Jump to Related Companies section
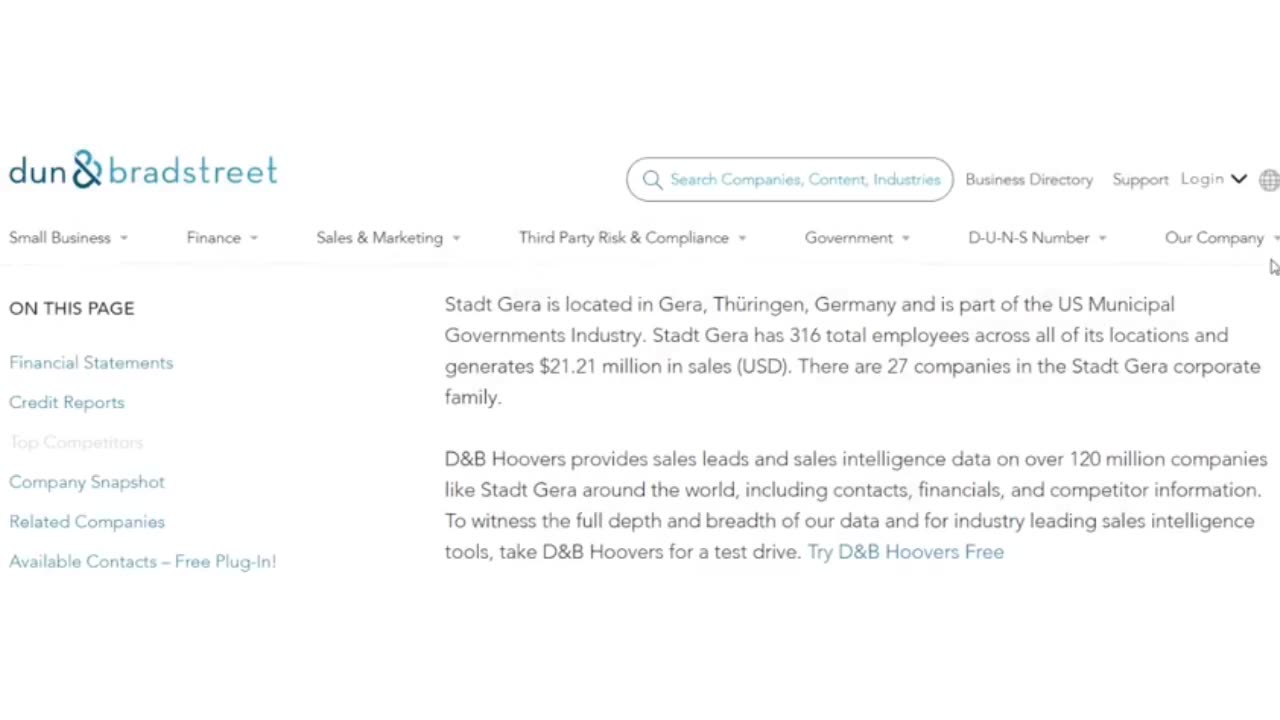This screenshot has height=720, width=1280. click(87, 522)
